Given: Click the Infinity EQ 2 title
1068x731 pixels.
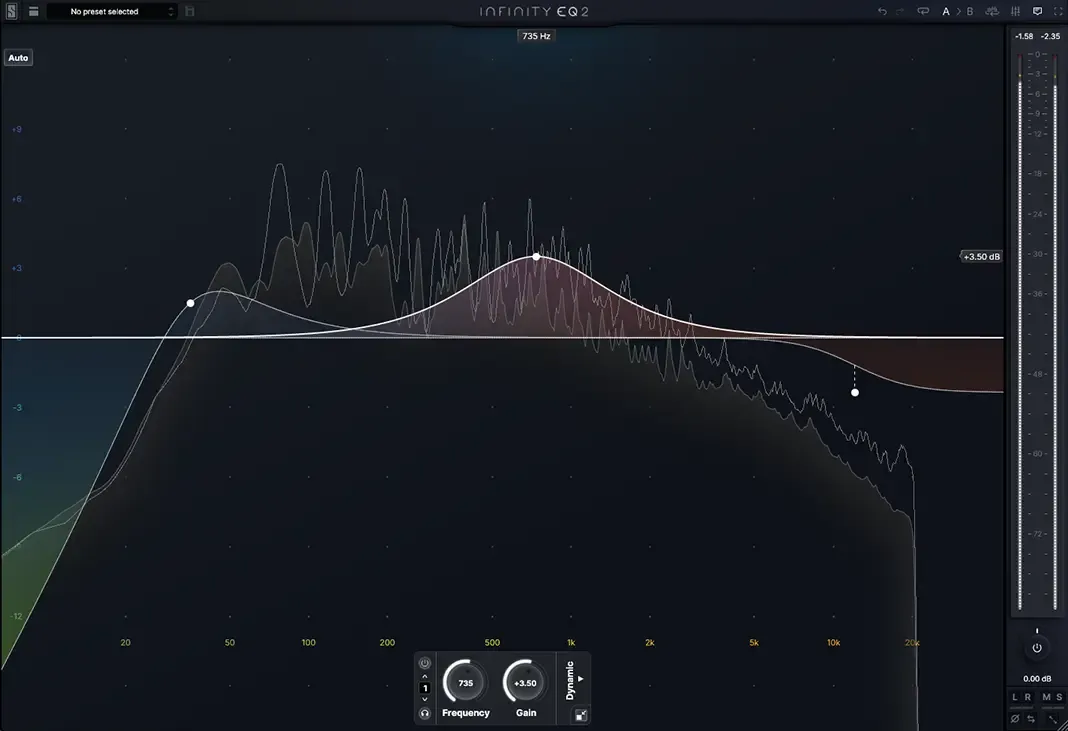Looking at the screenshot, I should point(534,12).
